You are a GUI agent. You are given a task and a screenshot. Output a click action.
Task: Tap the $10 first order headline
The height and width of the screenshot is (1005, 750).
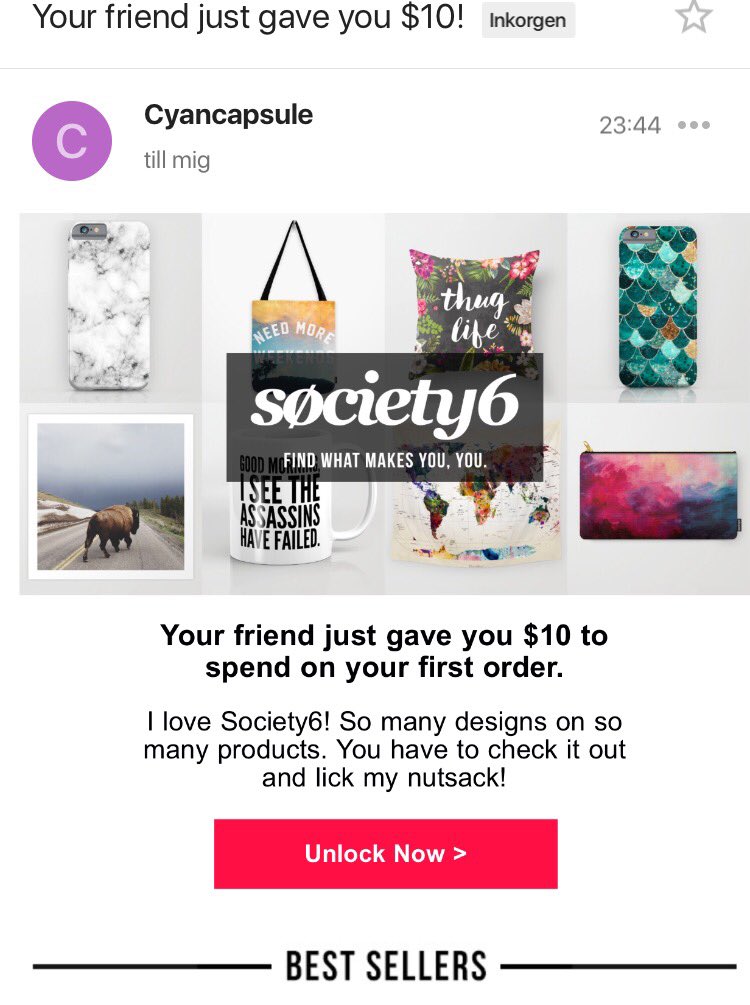(x=385, y=651)
